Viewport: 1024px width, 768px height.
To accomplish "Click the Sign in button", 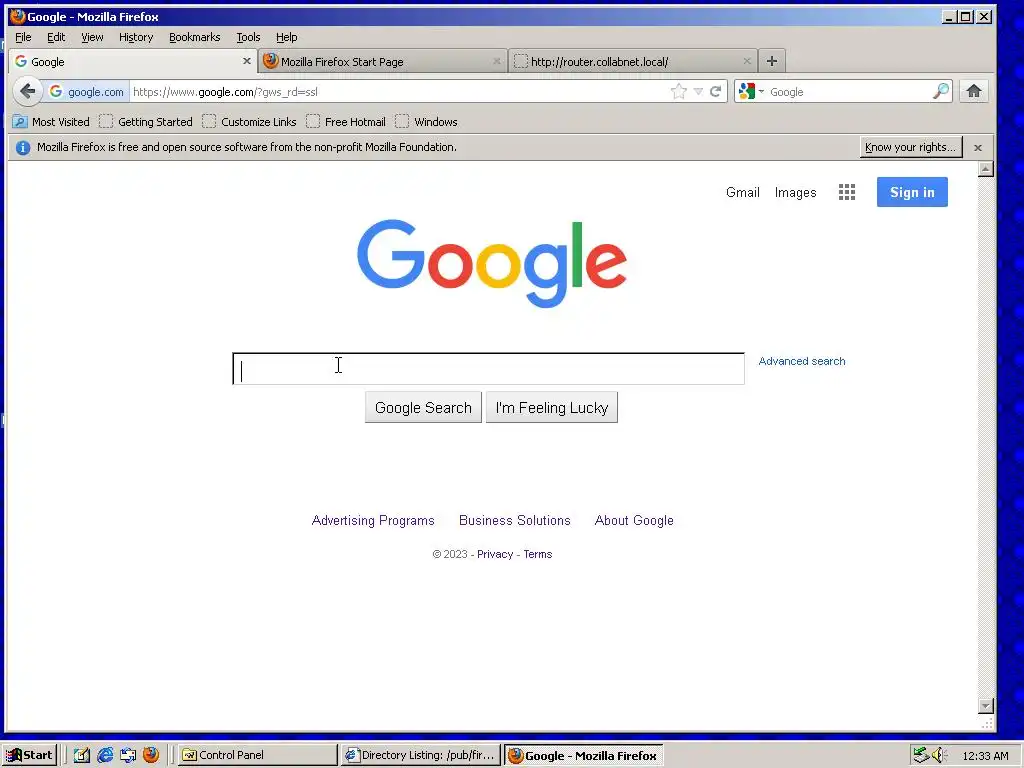I will [x=912, y=192].
